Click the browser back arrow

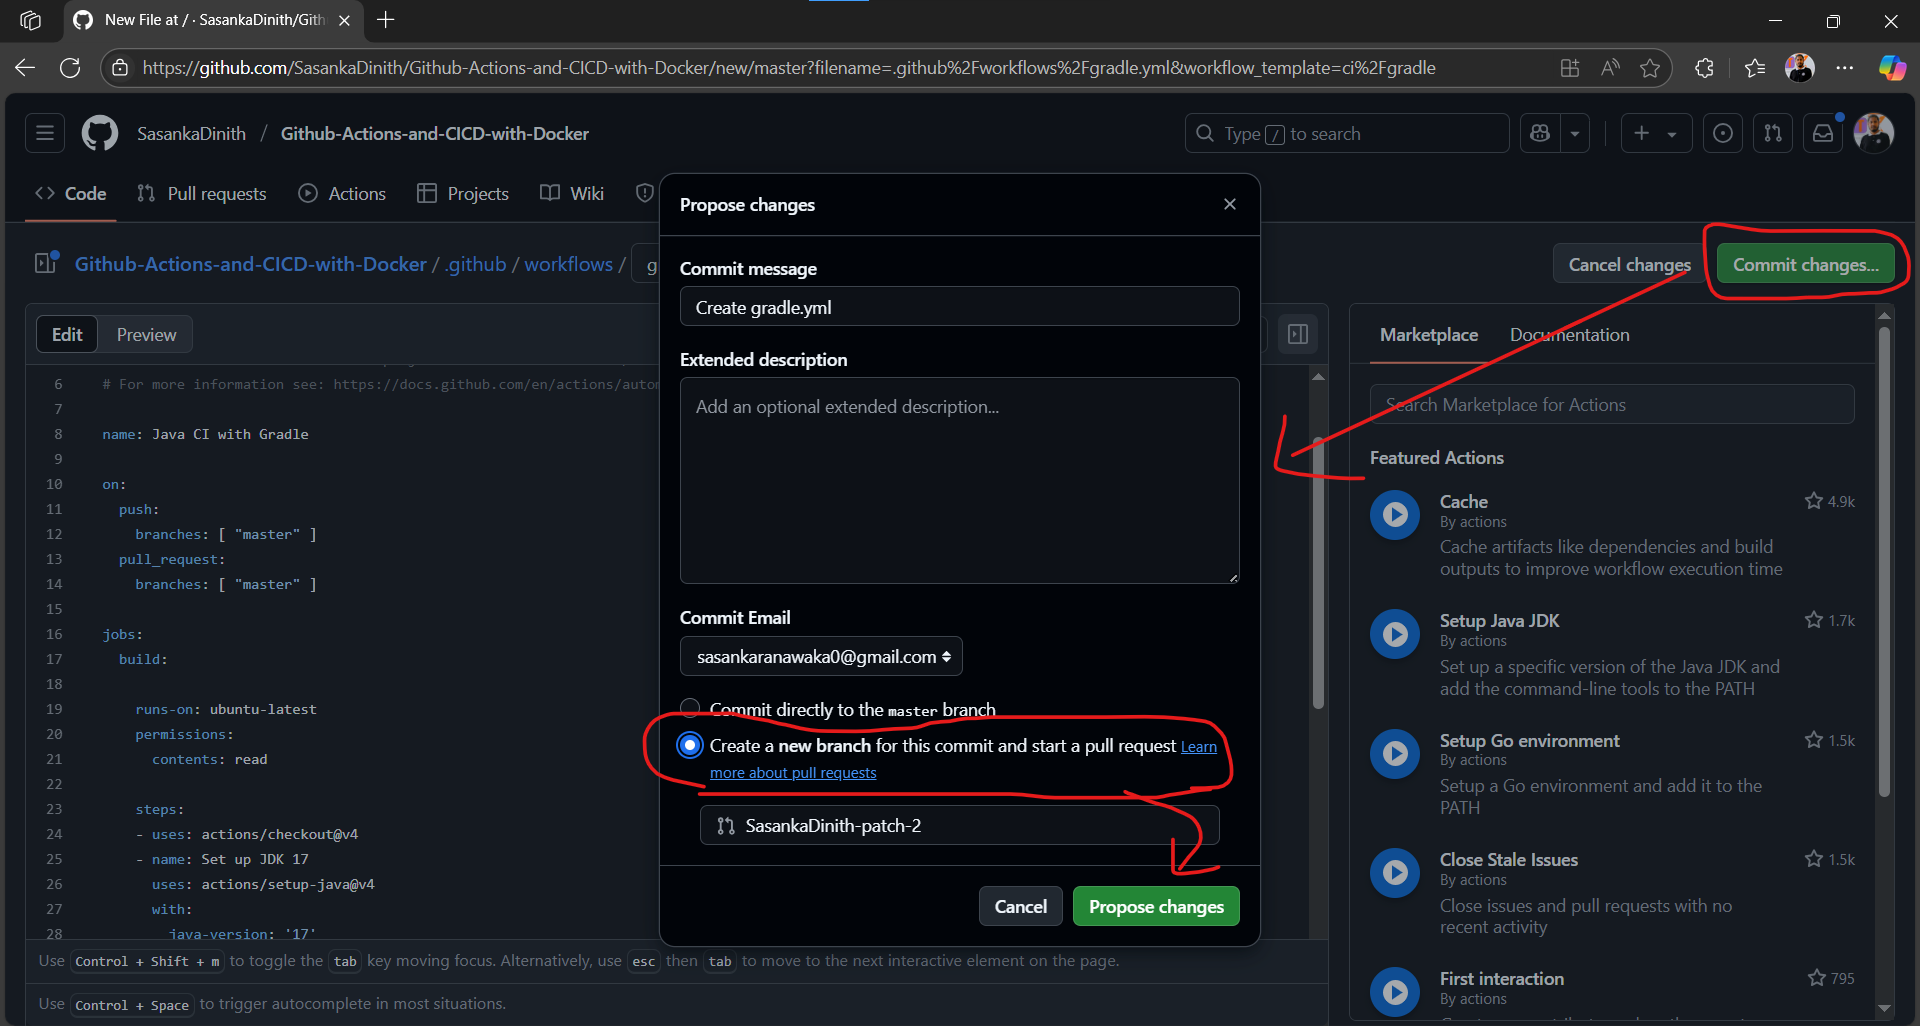coord(25,68)
